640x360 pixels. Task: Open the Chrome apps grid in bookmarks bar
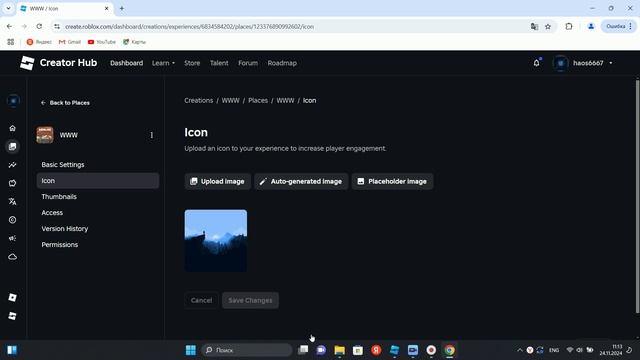(x=11, y=42)
